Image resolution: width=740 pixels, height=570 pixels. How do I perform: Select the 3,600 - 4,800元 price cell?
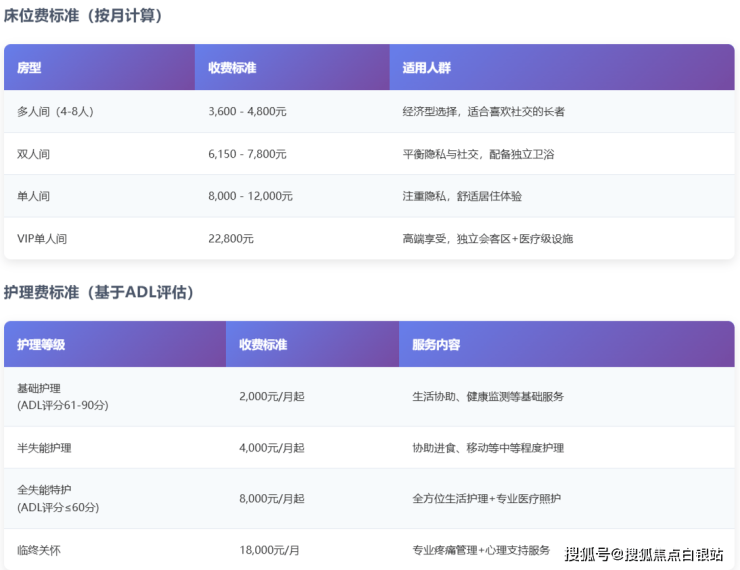(247, 111)
